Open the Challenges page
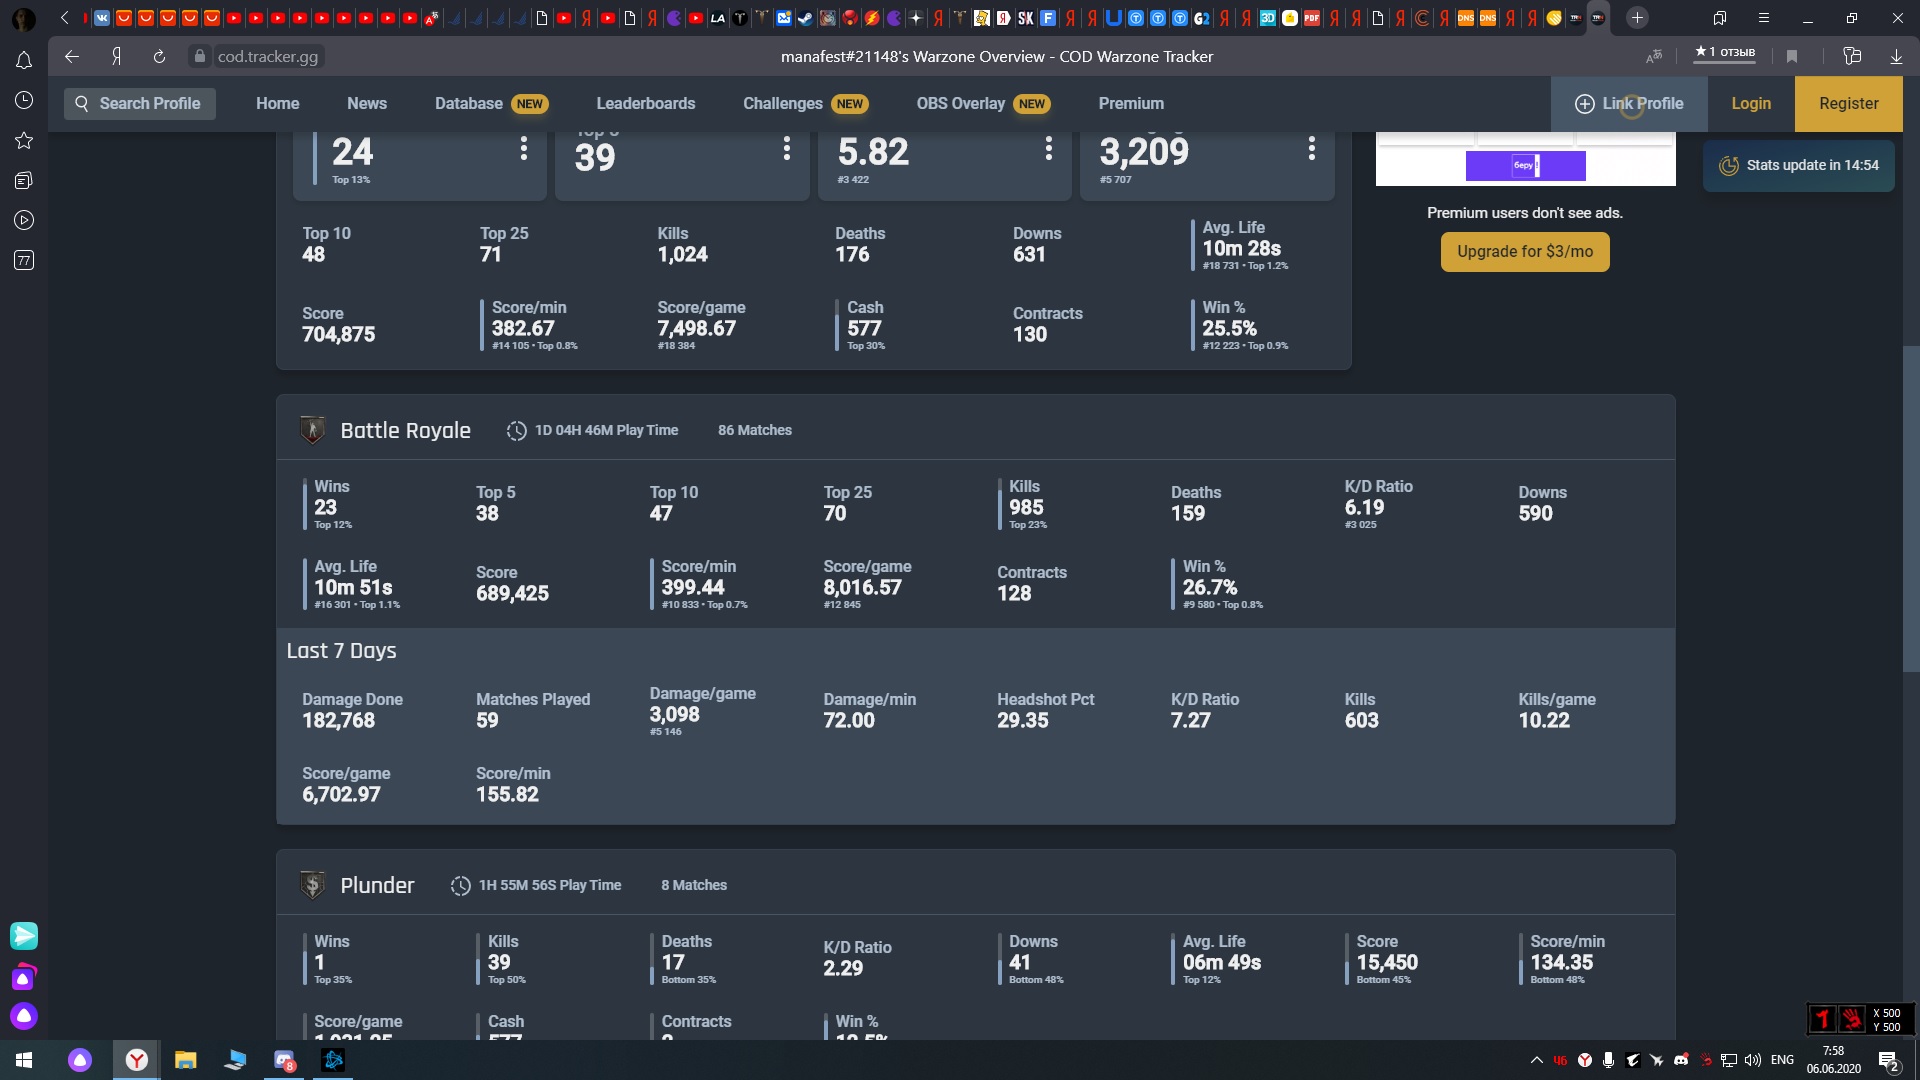The height and width of the screenshot is (1080, 1920). point(783,103)
